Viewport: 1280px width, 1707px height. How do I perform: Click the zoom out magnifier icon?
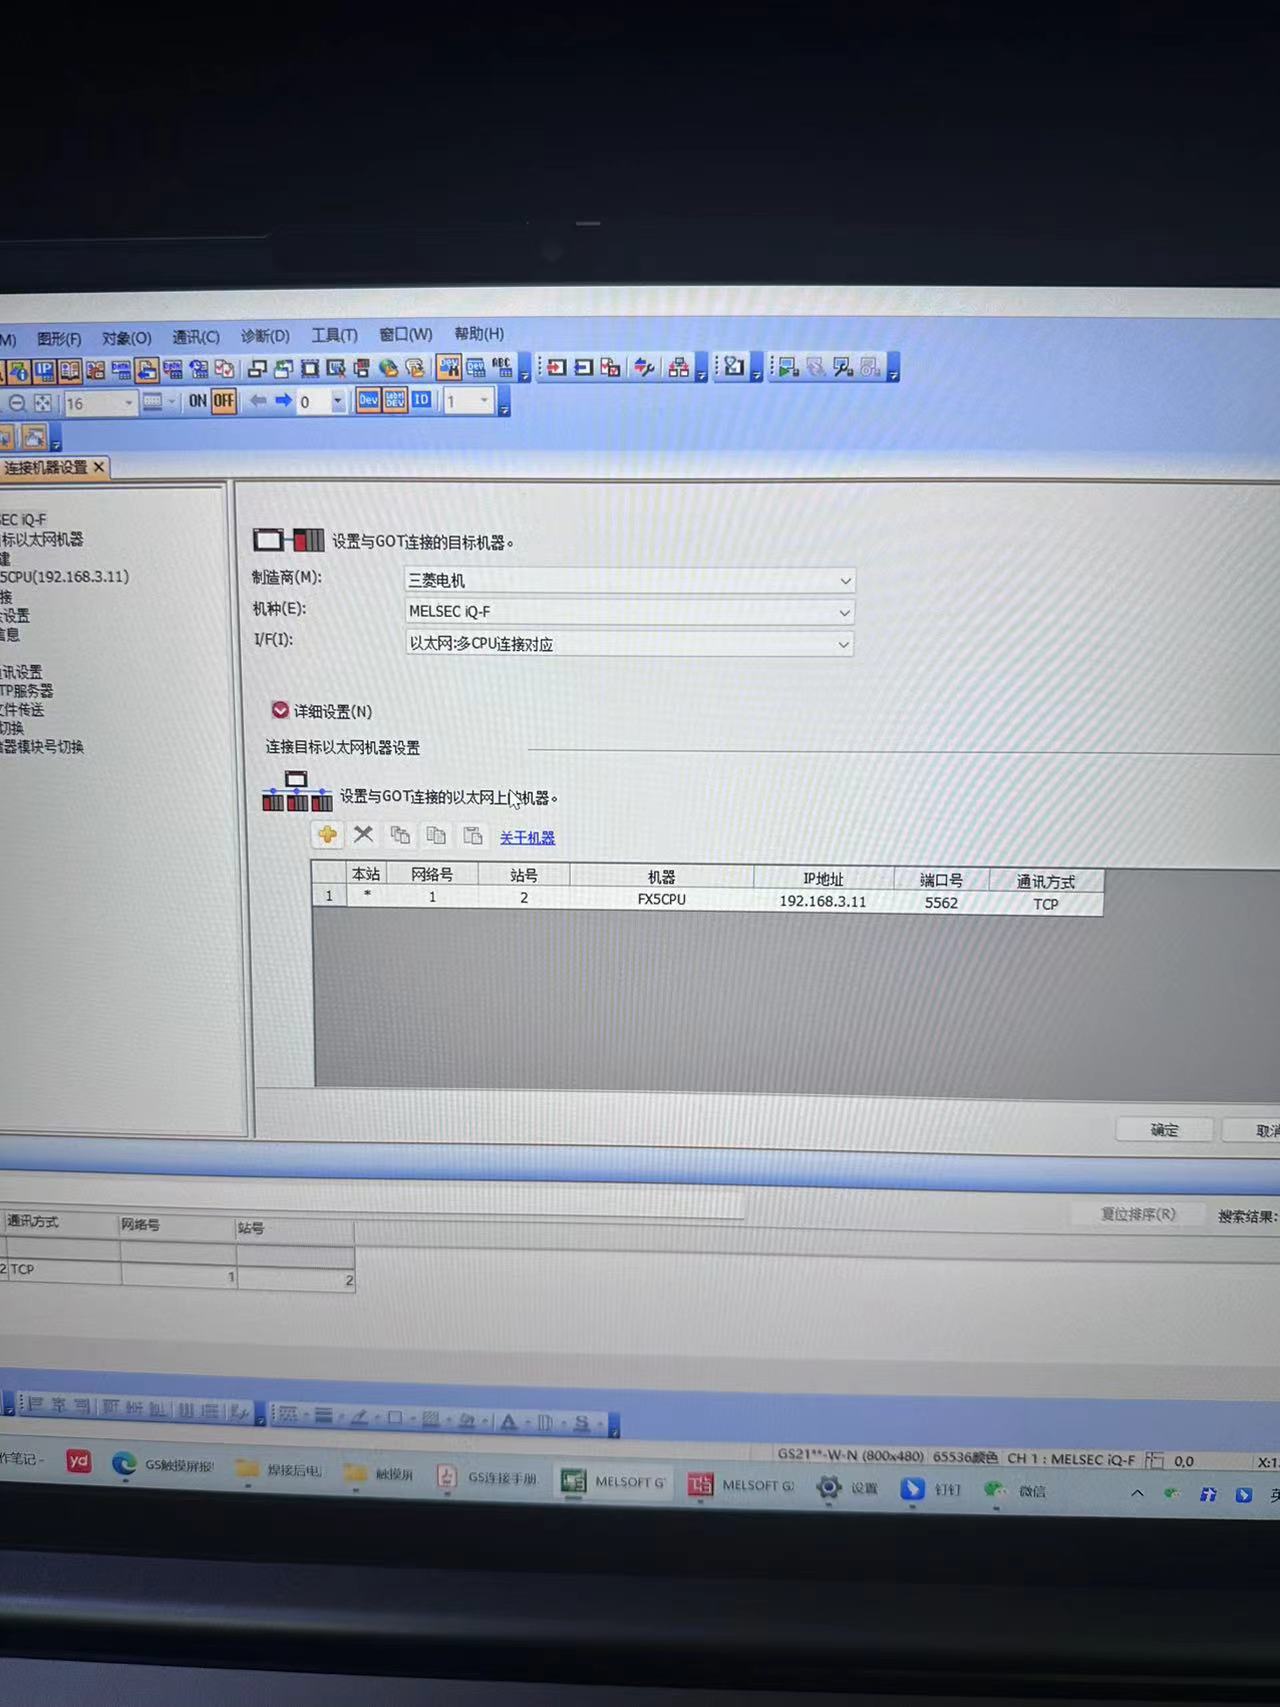pos(17,403)
